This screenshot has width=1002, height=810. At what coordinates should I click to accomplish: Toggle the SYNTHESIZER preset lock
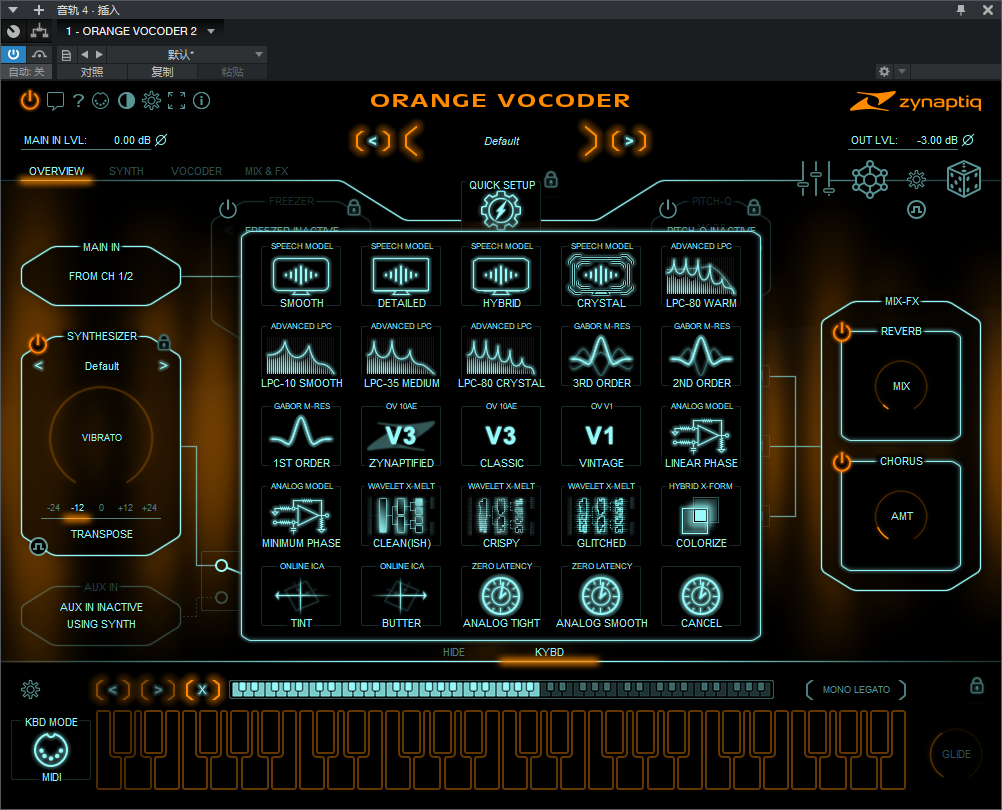point(164,342)
